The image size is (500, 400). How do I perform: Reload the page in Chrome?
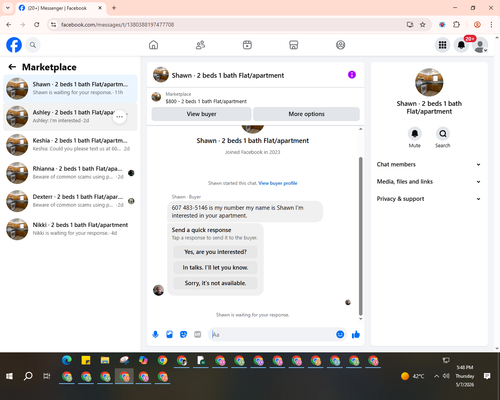pyautogui.click(x=37, y=25)
